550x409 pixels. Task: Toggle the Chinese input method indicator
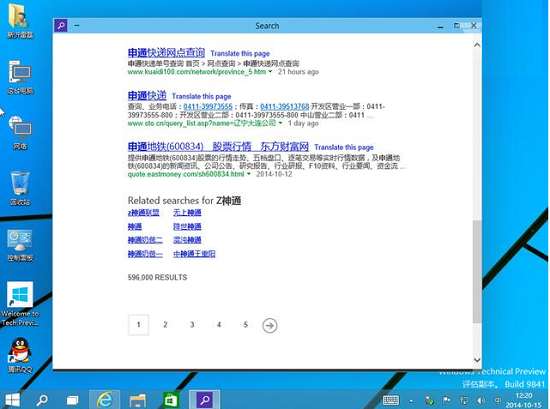click(498, 400)
